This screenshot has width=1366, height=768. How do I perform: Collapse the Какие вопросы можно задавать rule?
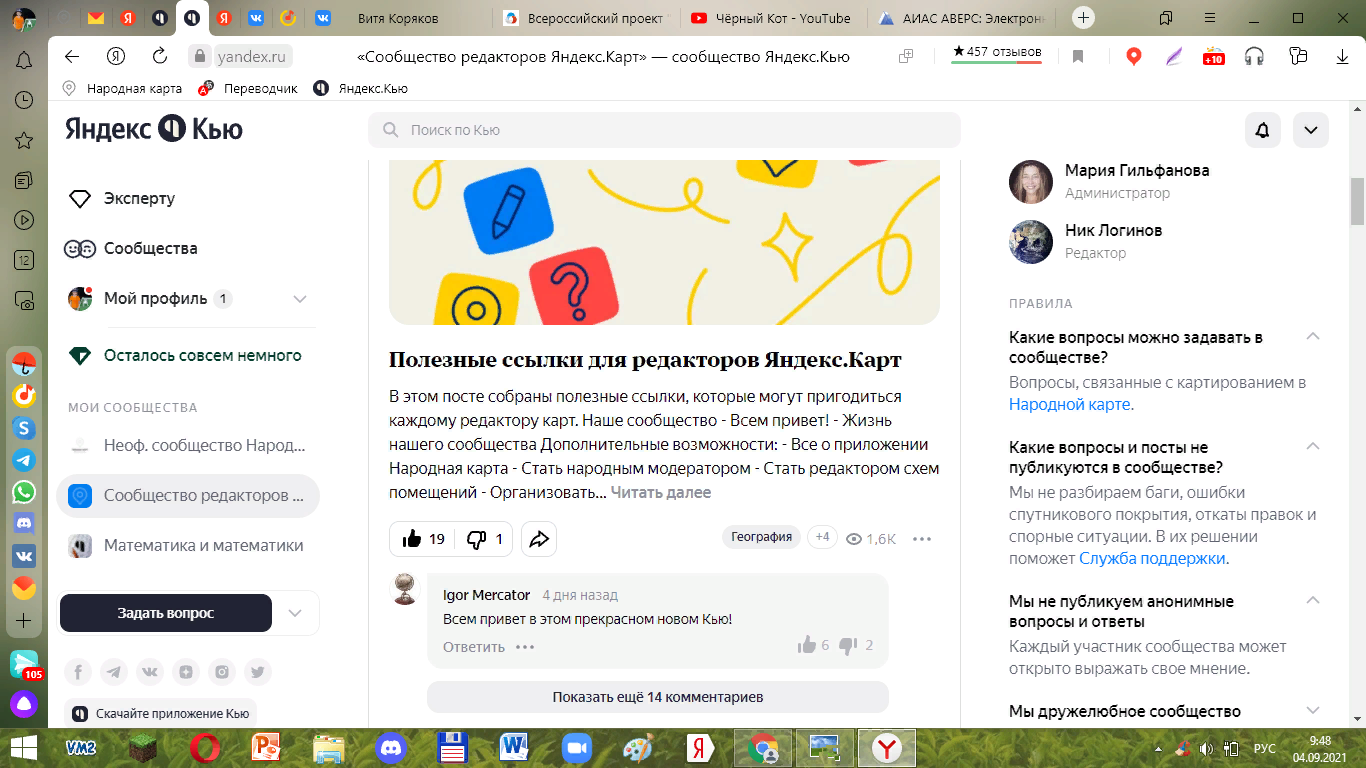point(1313,336)
